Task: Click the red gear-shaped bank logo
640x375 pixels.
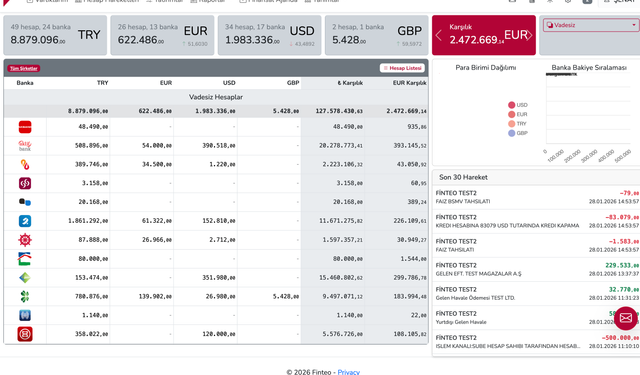Action: tap(25, 240)
